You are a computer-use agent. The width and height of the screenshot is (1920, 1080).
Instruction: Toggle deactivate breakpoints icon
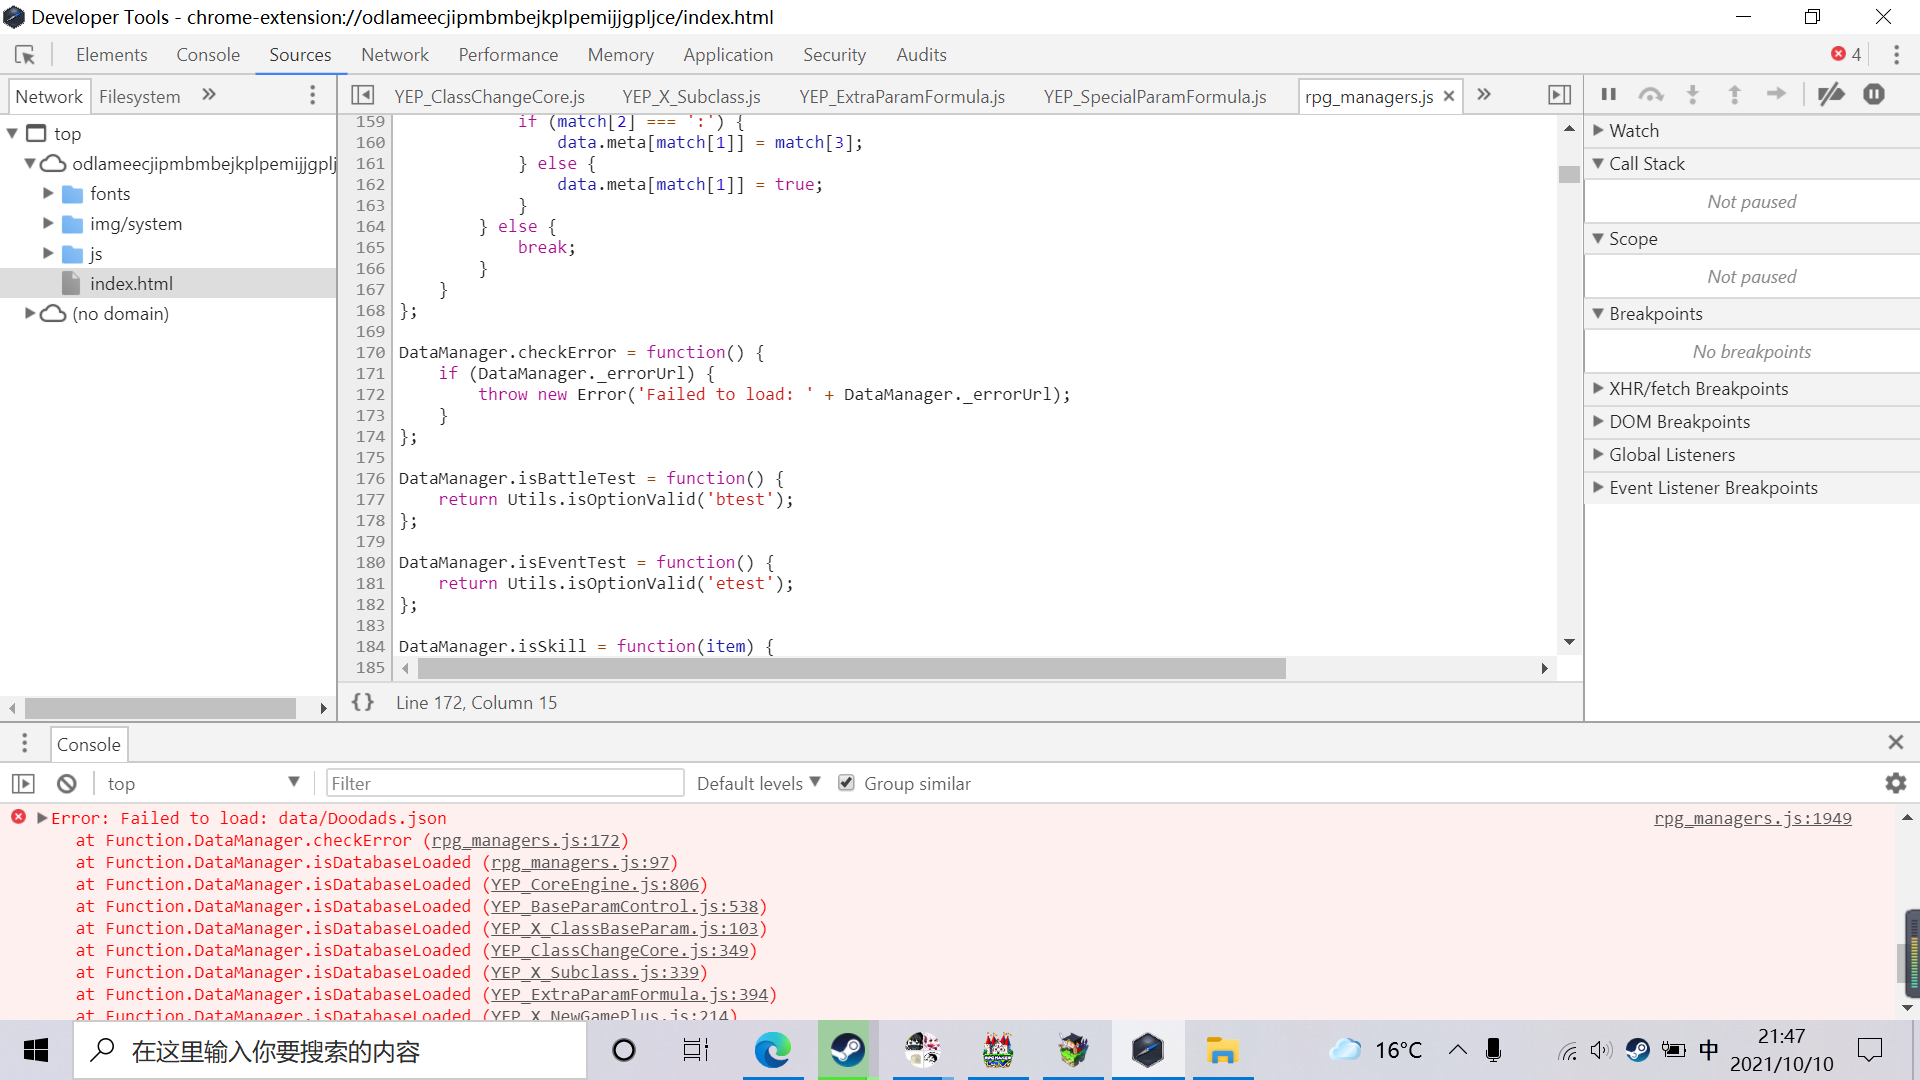(x=1831, y=94)
